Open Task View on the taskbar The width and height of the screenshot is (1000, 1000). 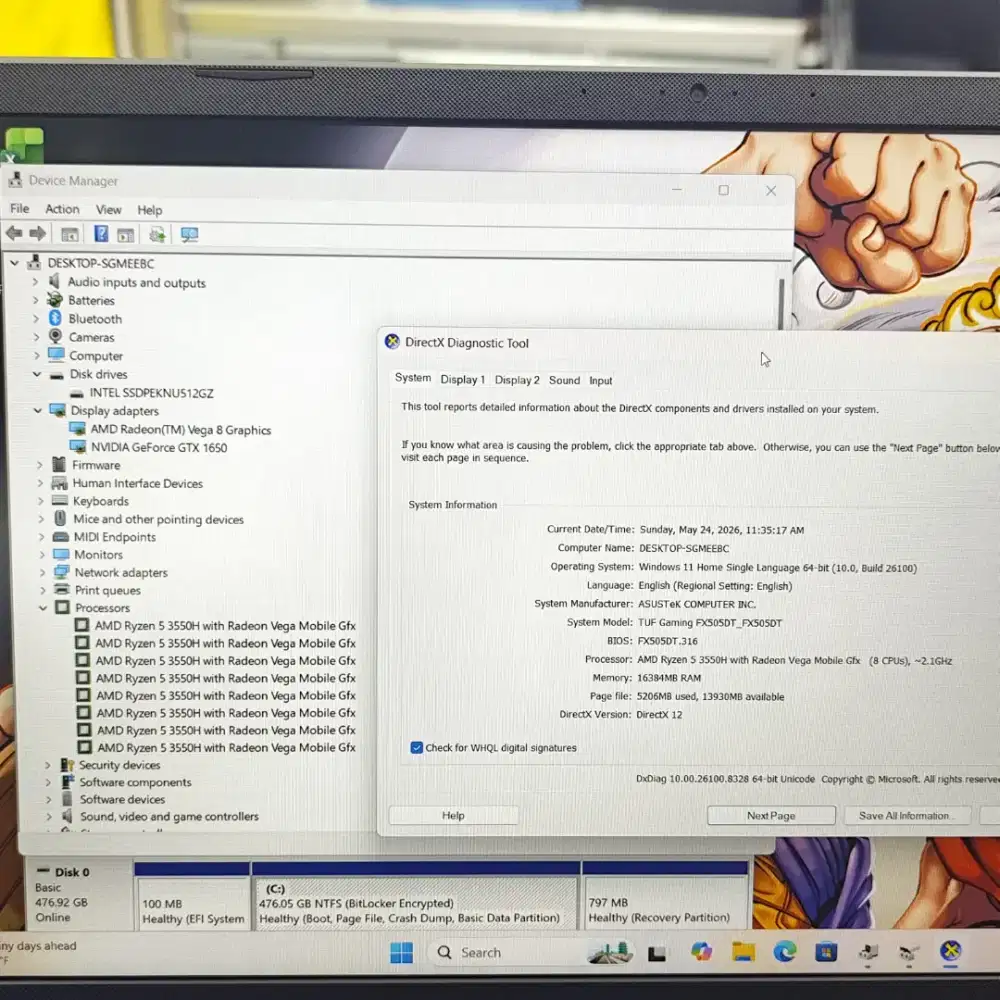point(657,953)
